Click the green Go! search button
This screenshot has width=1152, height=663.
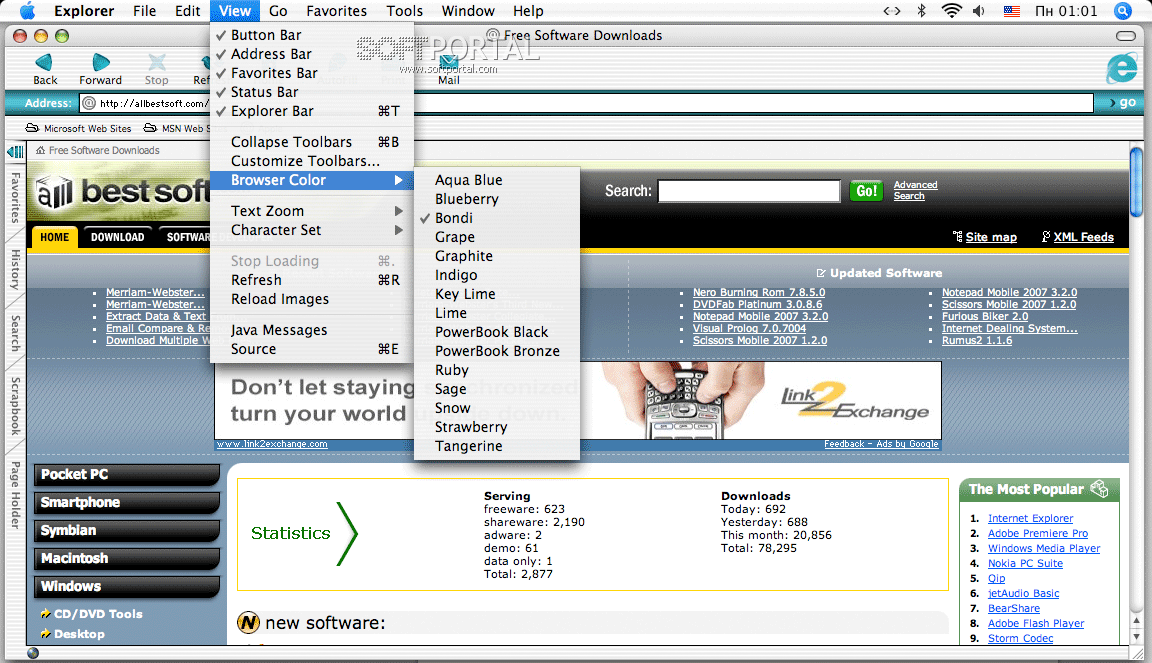pos(866,191)
